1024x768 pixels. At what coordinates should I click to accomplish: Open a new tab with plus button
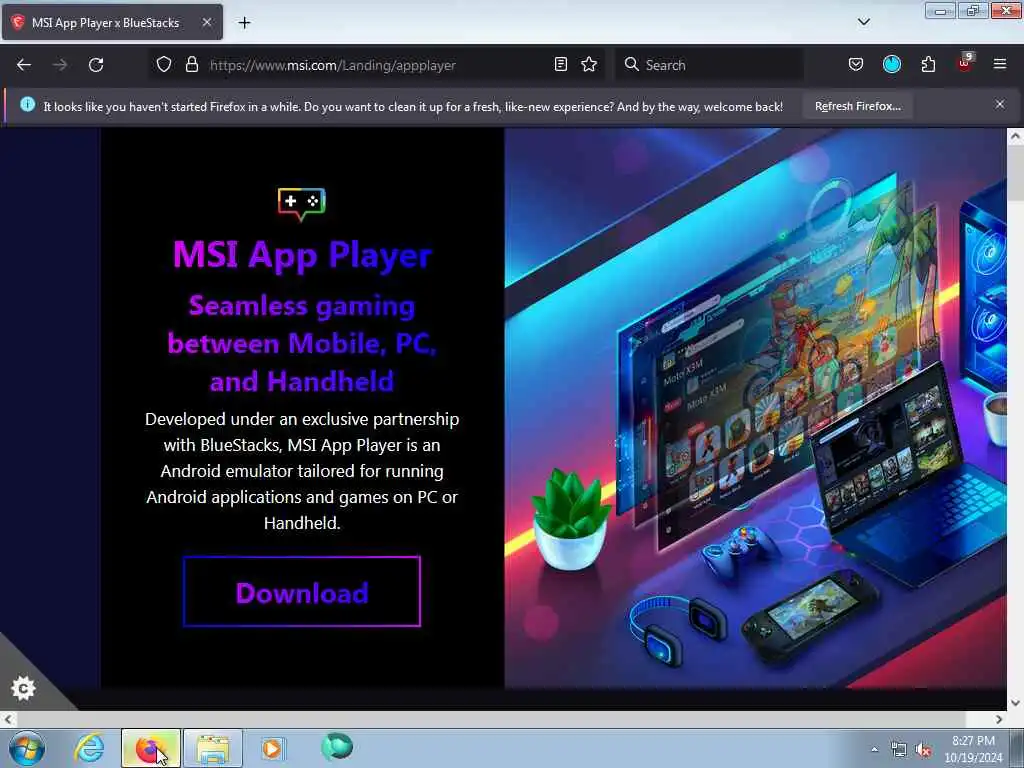click(244, 23)
